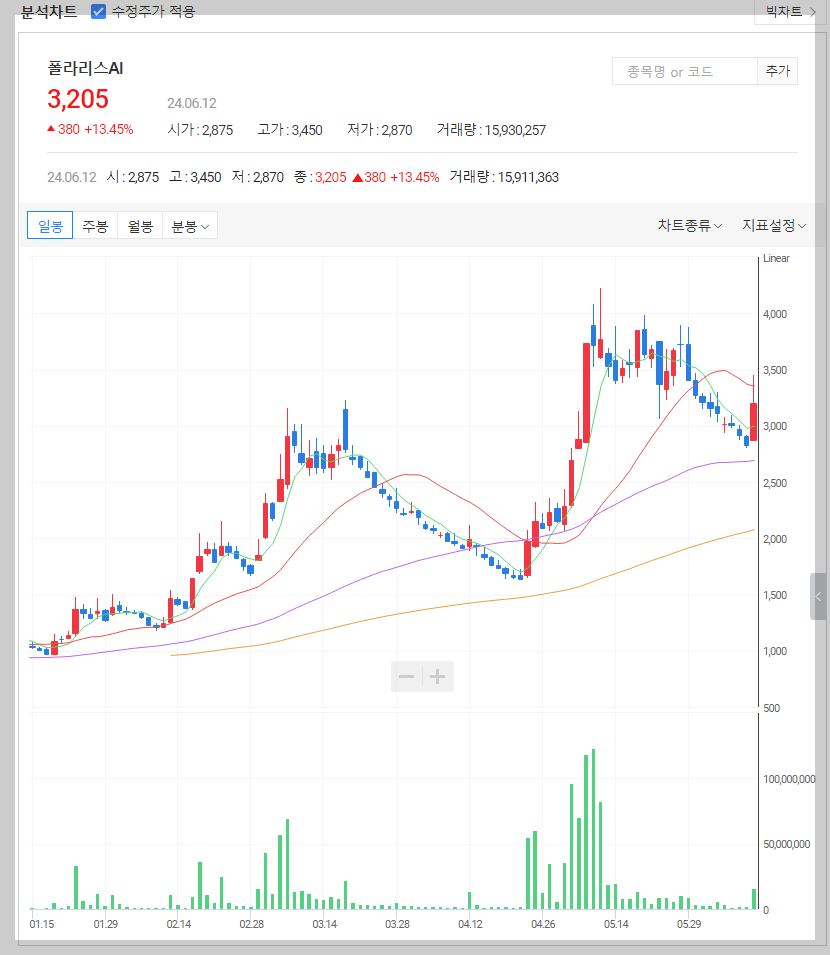Click the 01.15 date axis label

tap(41, 924)
